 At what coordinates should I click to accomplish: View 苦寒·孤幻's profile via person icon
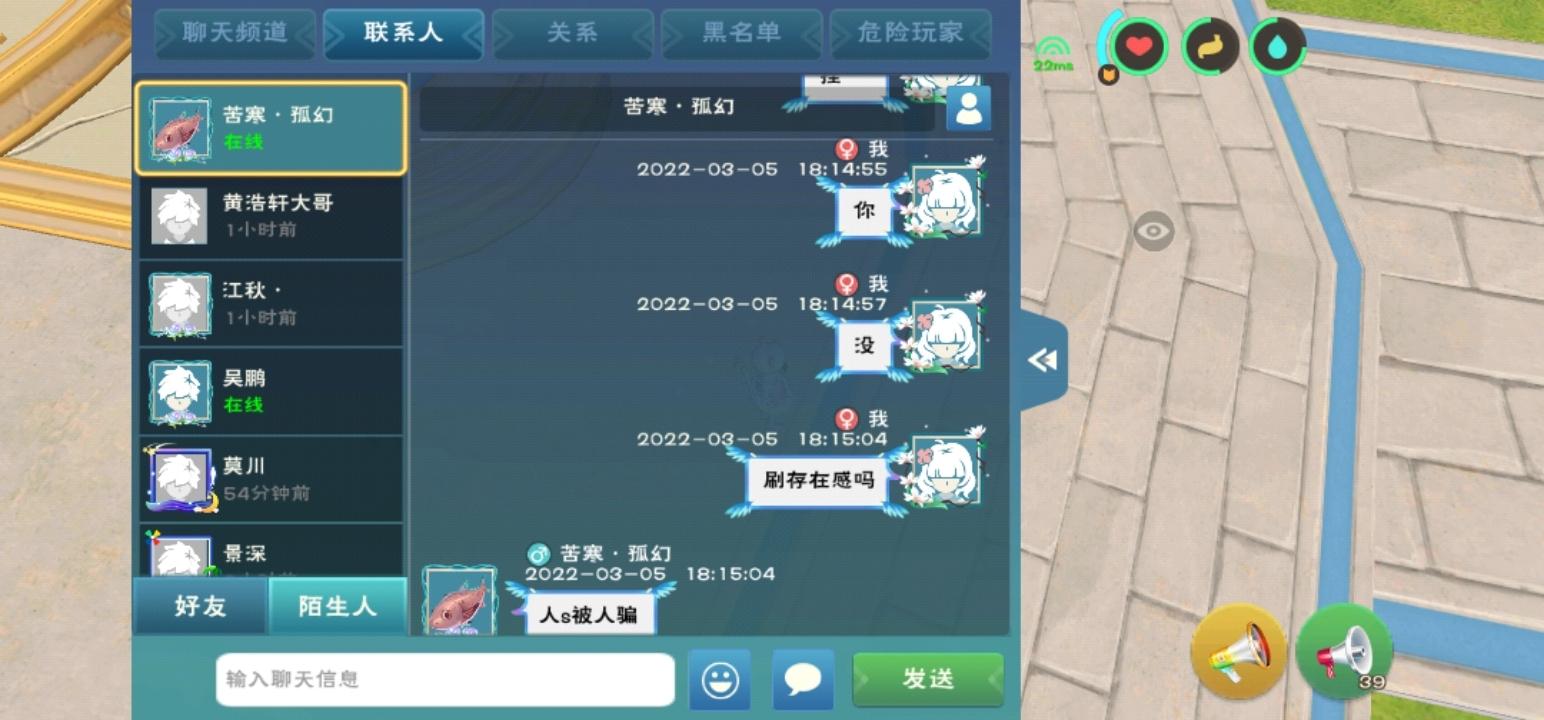pyautogui.click(x=968, y=108)
